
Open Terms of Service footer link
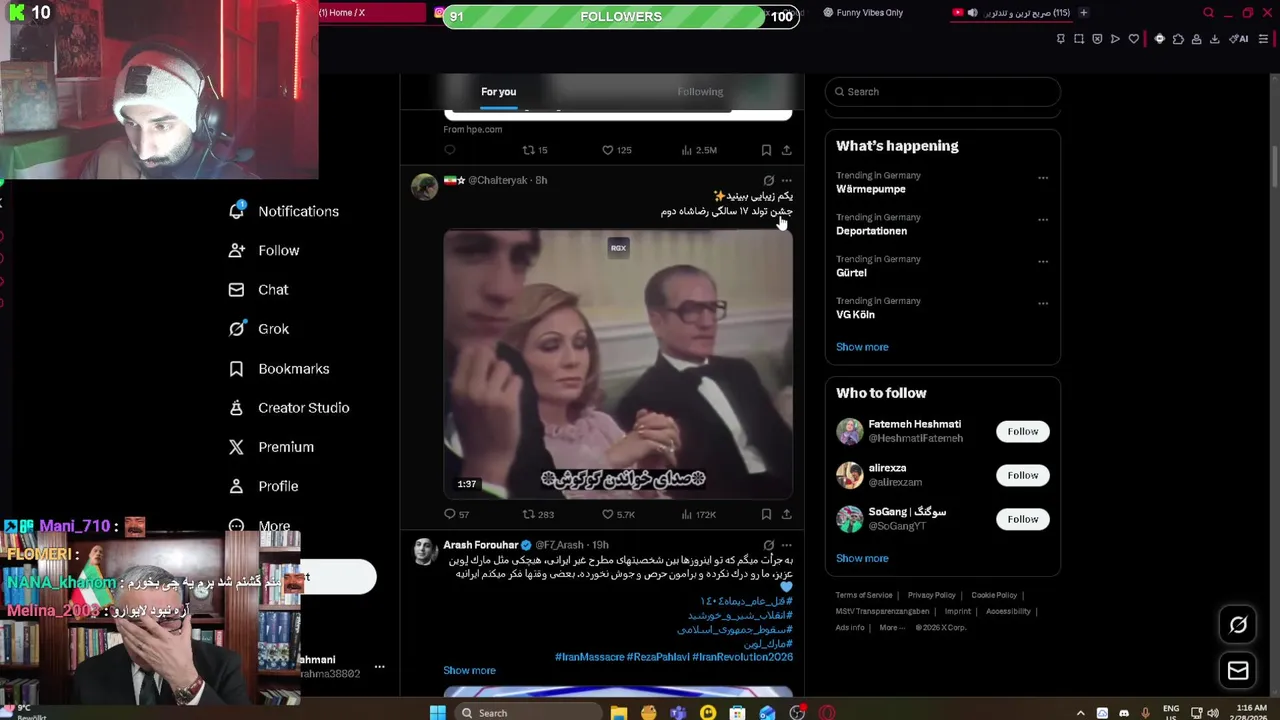coord(864,596)
